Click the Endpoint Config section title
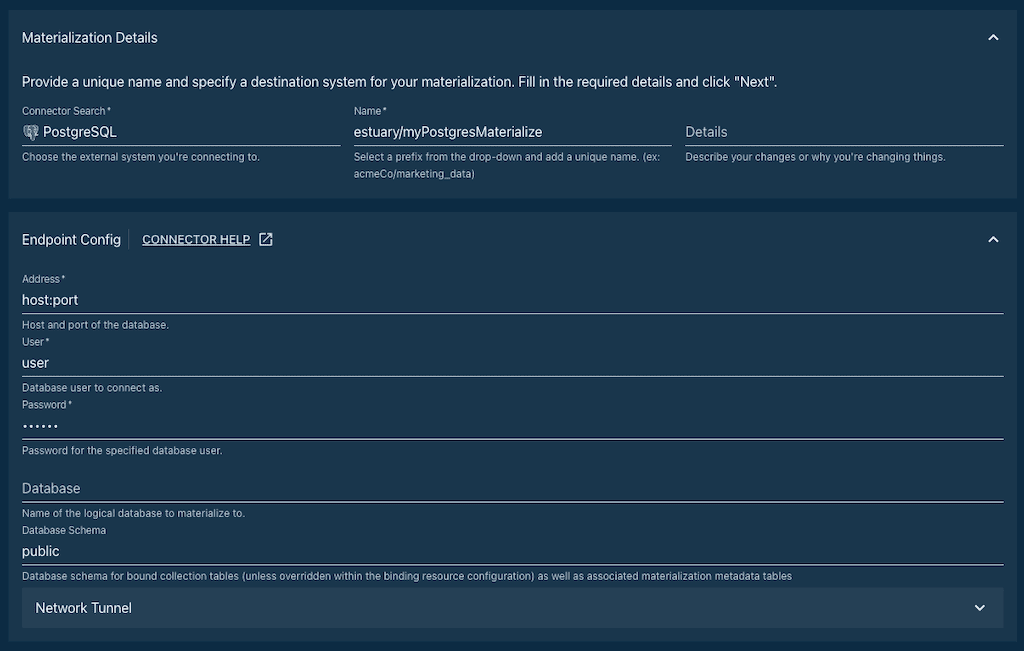The width and height of the screenshot is (1024, 651). 71,239
